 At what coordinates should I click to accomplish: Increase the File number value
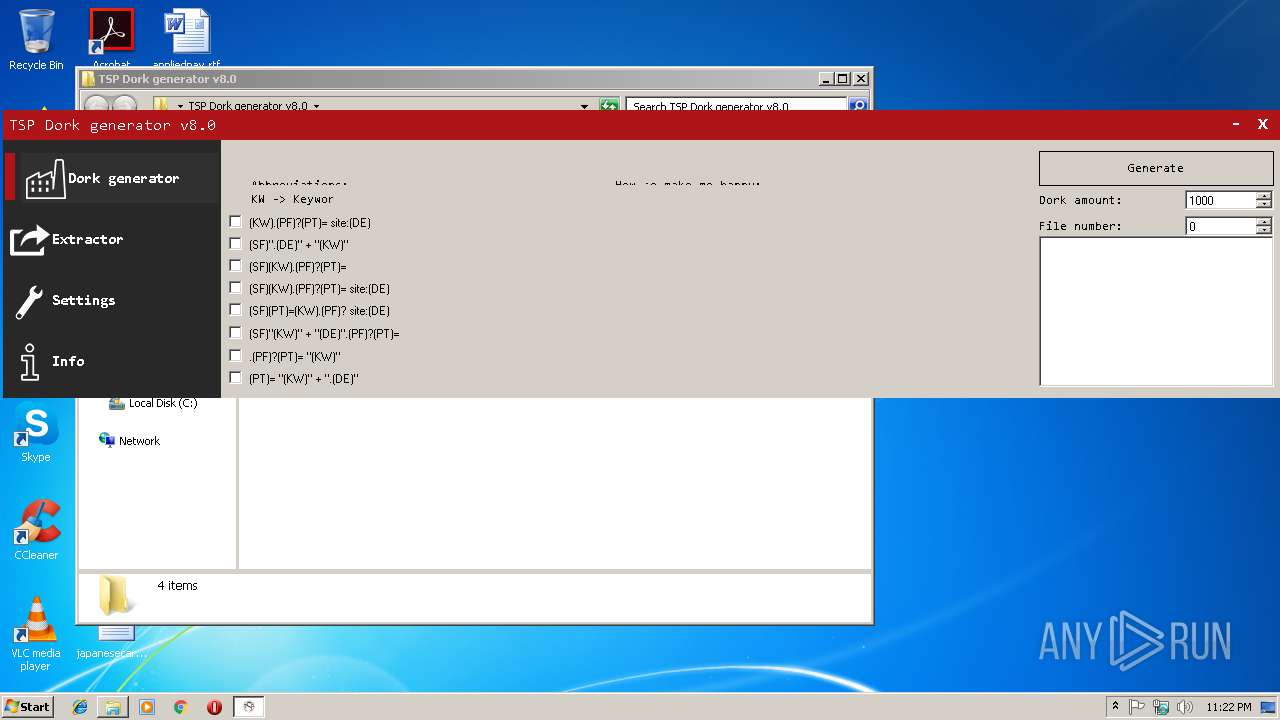[x=1264, y=222]
